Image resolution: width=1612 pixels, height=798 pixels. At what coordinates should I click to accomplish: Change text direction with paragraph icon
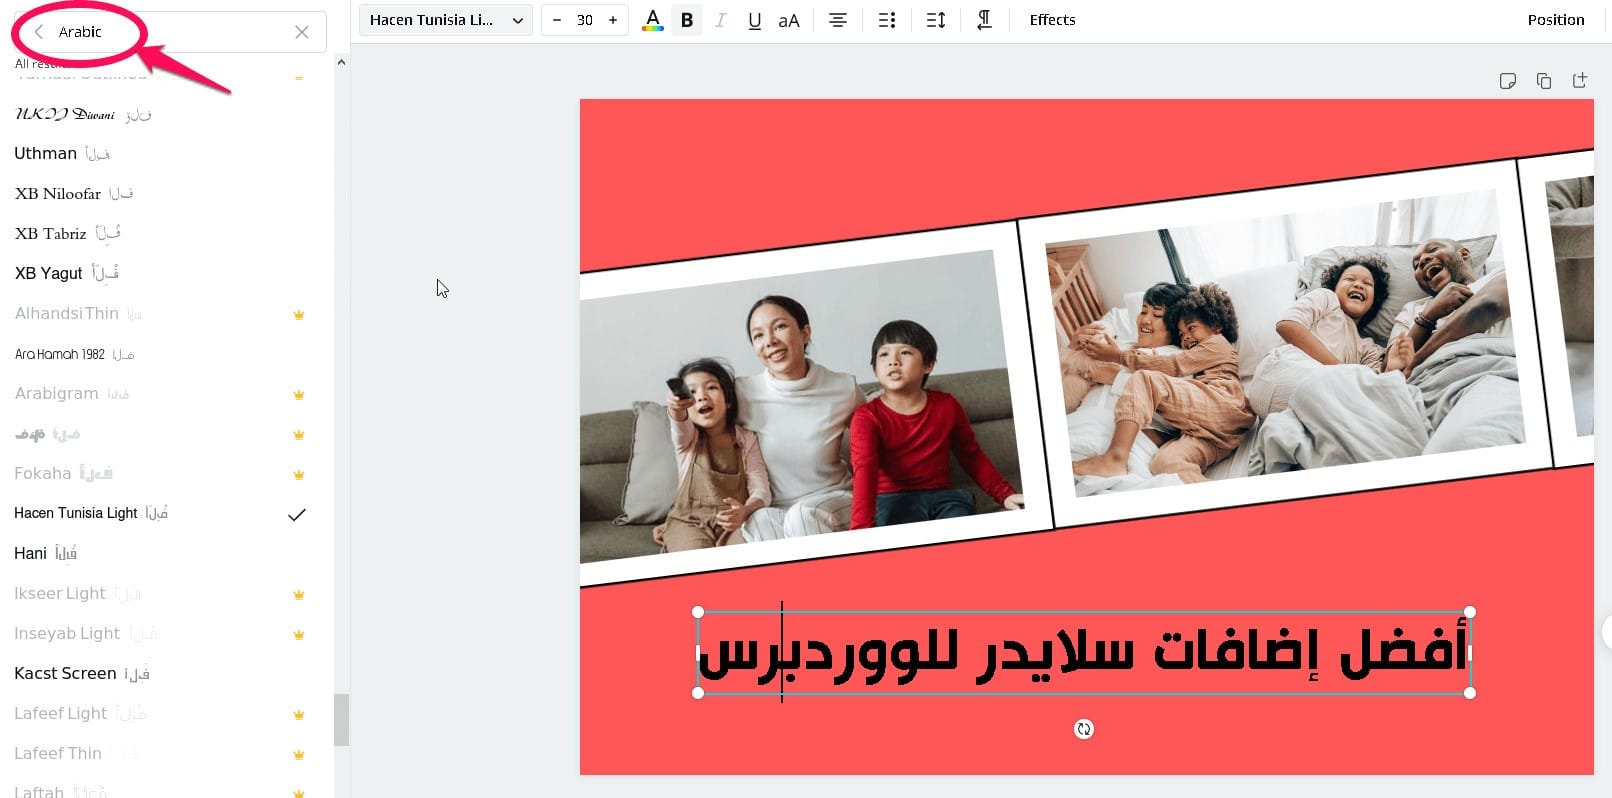click(984, 20)
